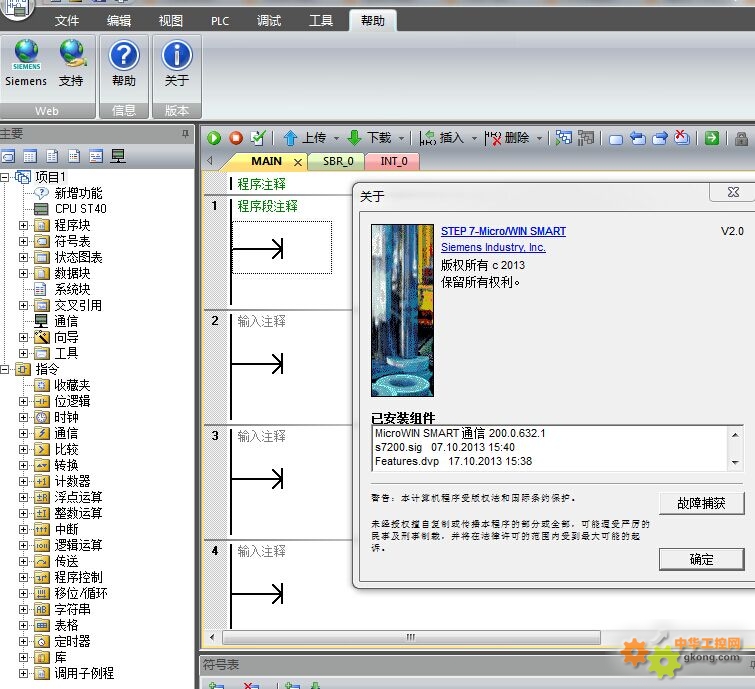Click the padlock icon in toolbar

click(x=742, y=139)
